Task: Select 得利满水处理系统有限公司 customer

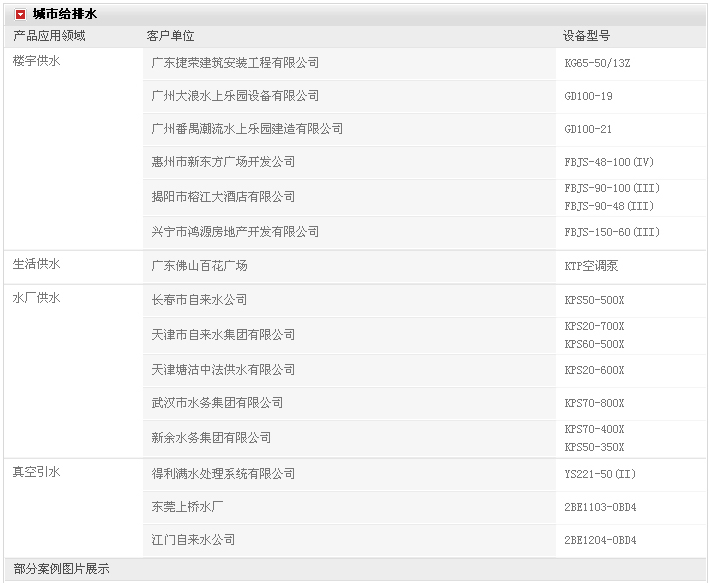Action: 223,474
